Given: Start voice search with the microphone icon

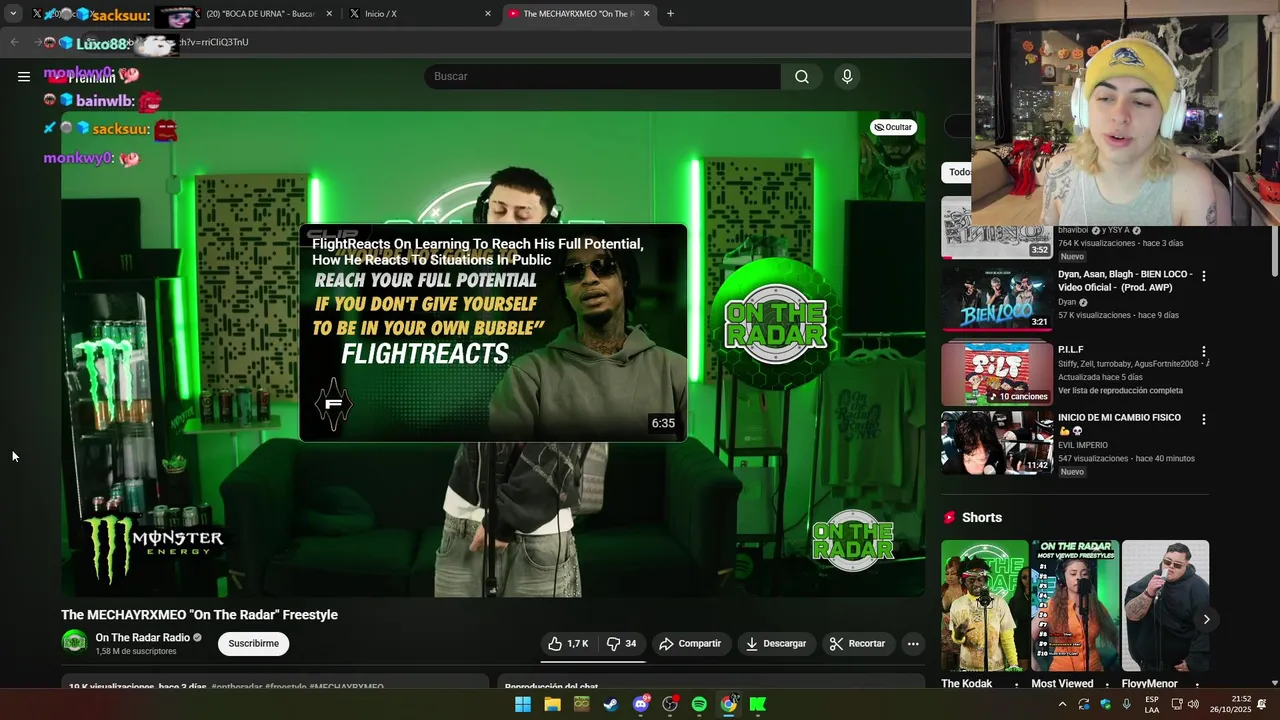Looking at the screenshot, I should point(847,76).
